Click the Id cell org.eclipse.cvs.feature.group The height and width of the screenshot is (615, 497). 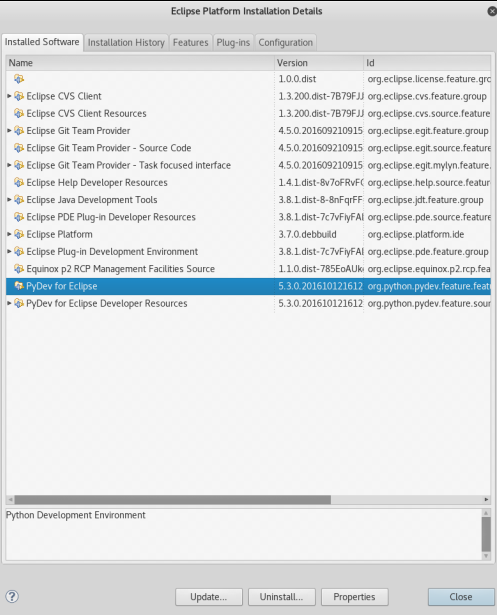[427, 96]
